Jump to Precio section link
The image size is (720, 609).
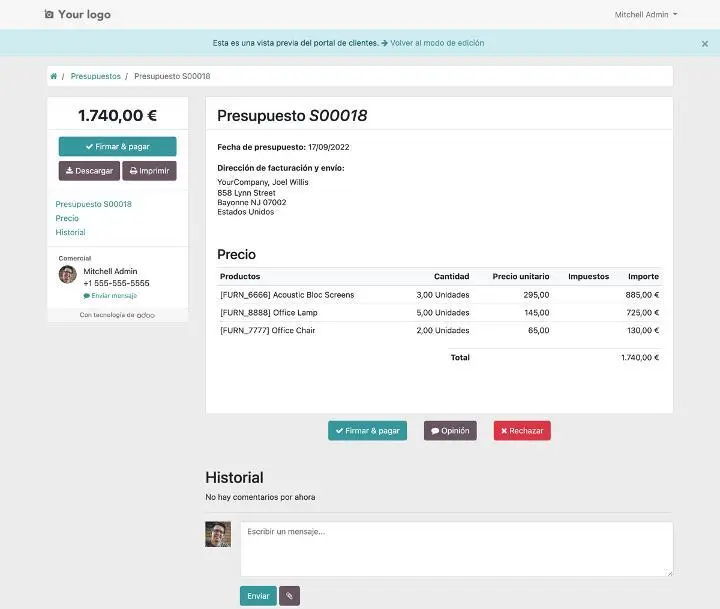(x=67, y=218)
